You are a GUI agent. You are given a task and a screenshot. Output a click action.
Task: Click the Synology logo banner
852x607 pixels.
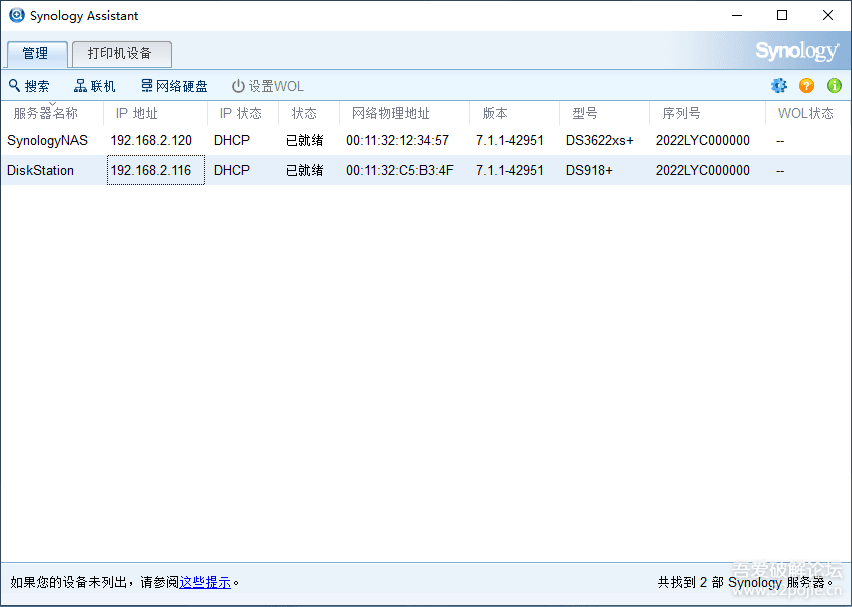[x=797, y=52]
